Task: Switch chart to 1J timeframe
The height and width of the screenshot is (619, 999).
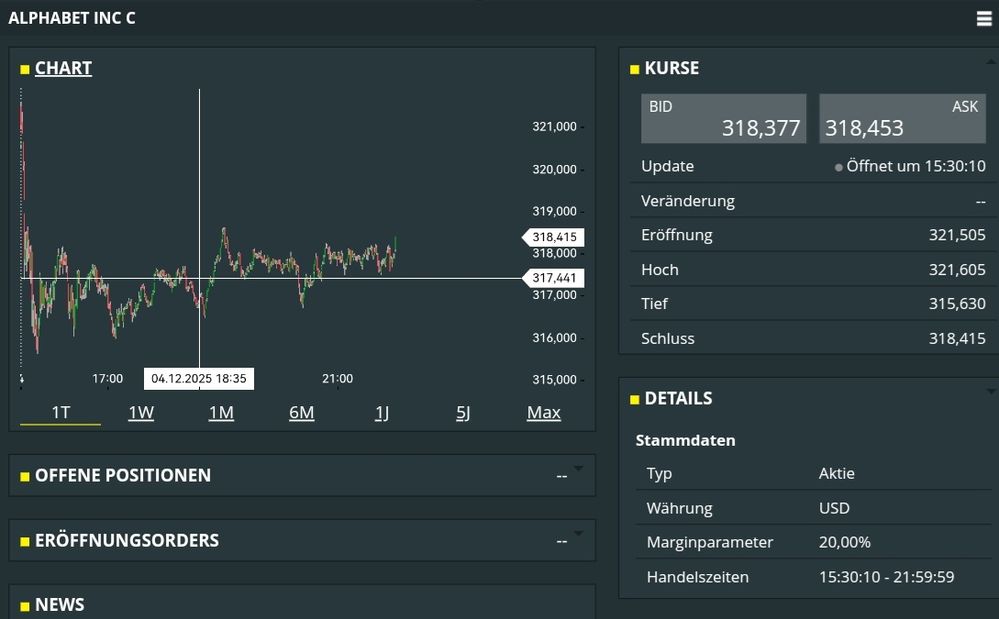Action: (382, 413)
